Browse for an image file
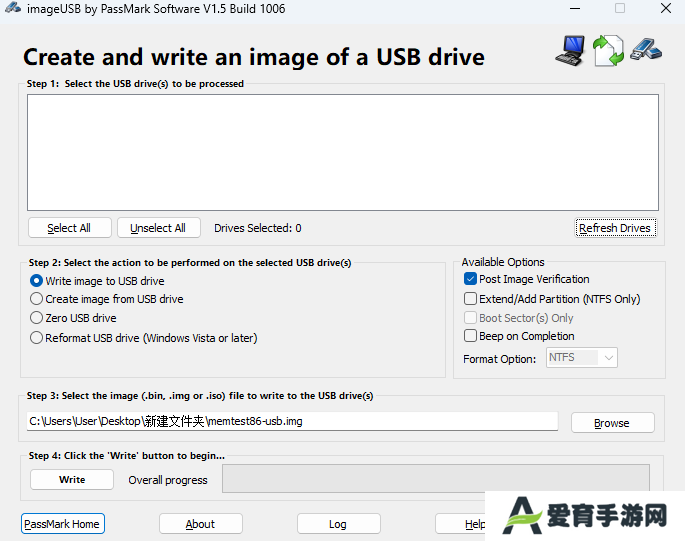This screenshot has height=541, width=685. click(612, 423)
